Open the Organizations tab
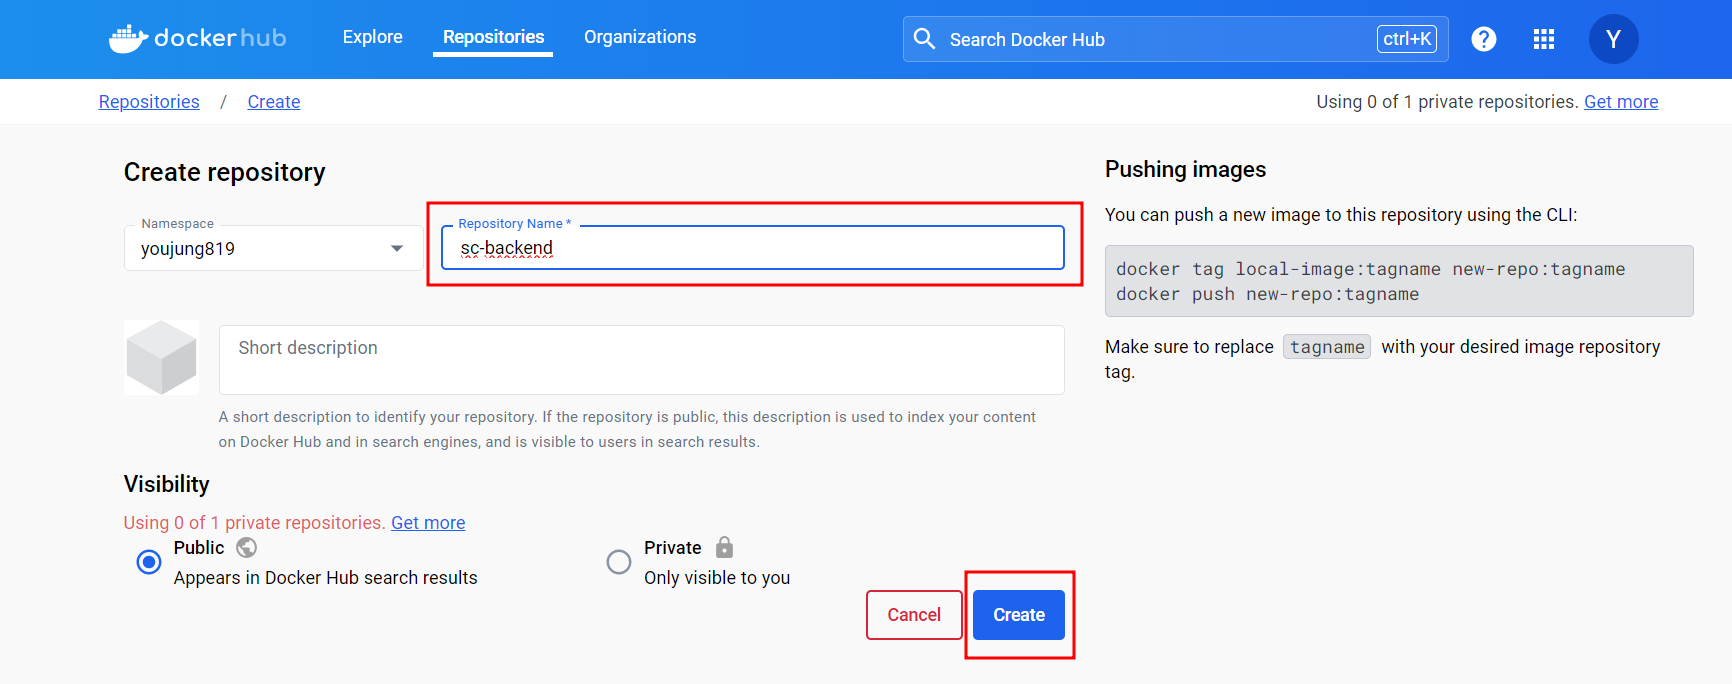This screenshot has height=684, width=1732. pos(640,37)
